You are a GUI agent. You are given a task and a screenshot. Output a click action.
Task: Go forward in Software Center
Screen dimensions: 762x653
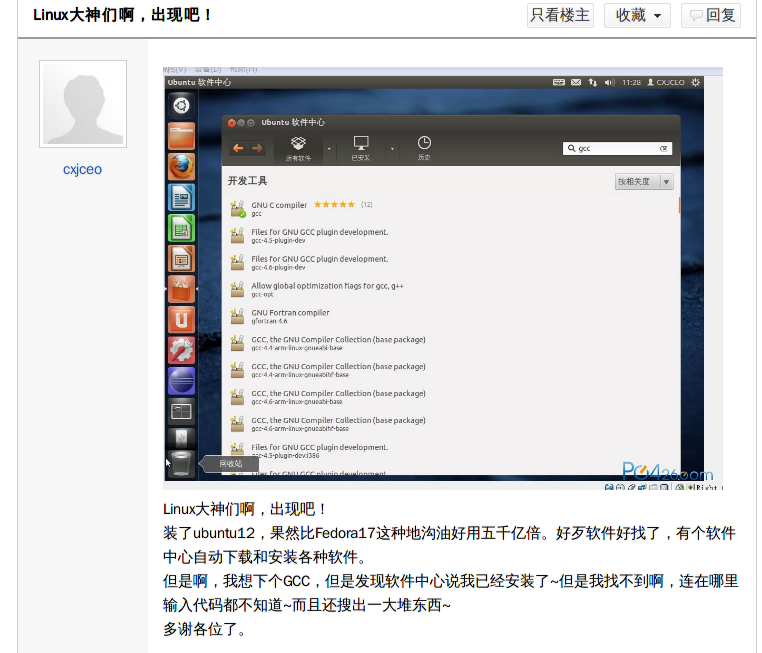[x=257, y=148]
